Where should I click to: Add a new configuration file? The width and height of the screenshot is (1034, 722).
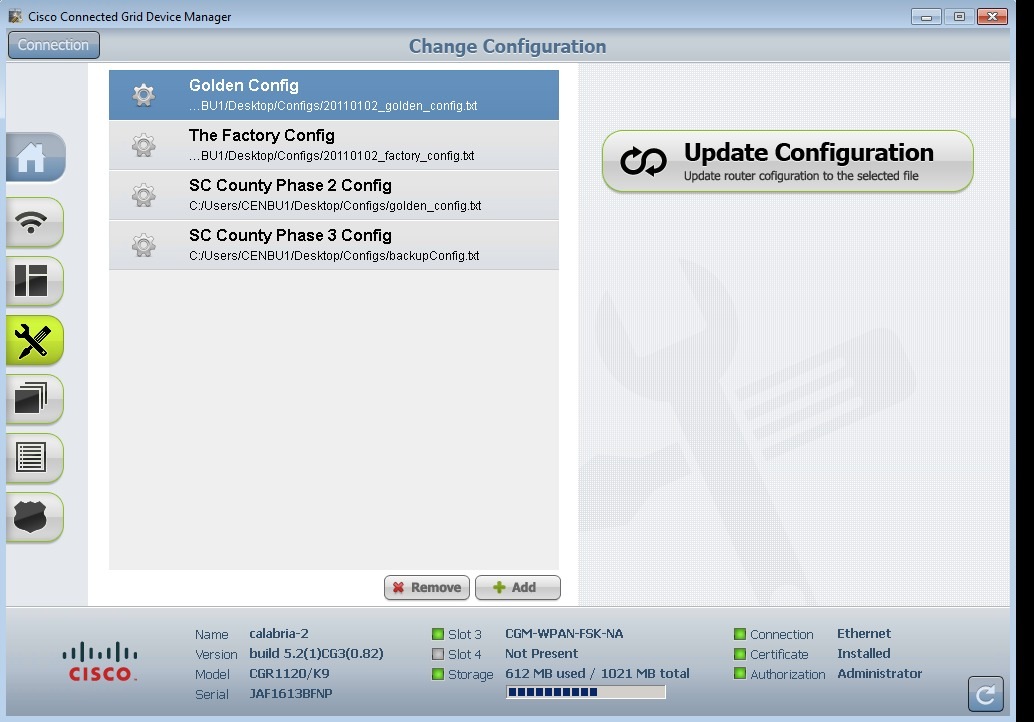click(518, 587)
